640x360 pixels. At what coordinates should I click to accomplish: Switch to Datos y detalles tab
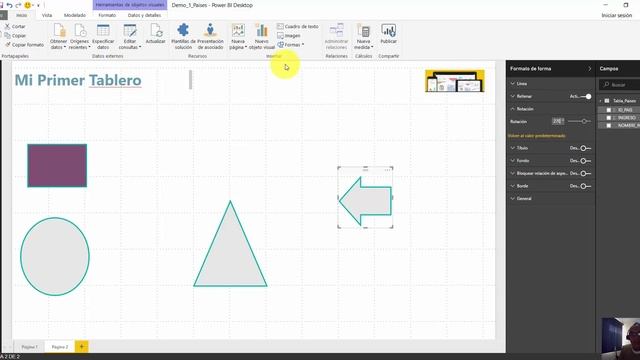pos(144,15)
